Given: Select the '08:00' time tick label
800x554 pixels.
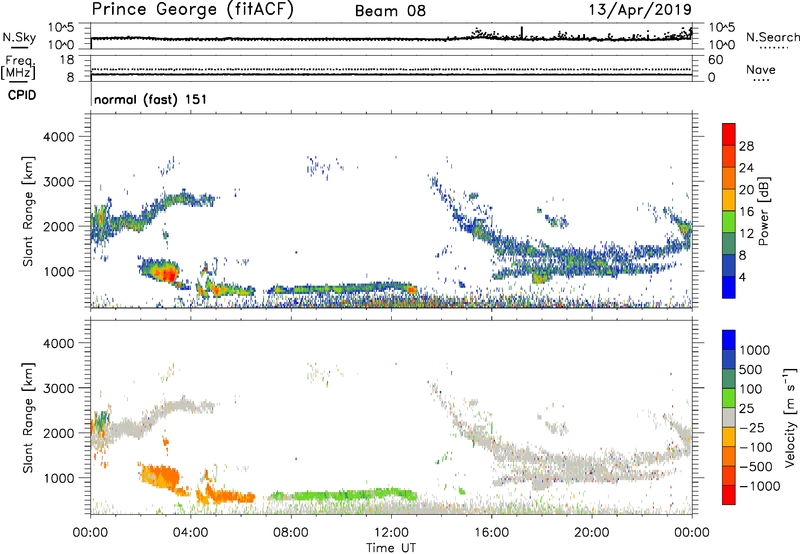Looking at the screenshot, I should [x=290, y=533].
